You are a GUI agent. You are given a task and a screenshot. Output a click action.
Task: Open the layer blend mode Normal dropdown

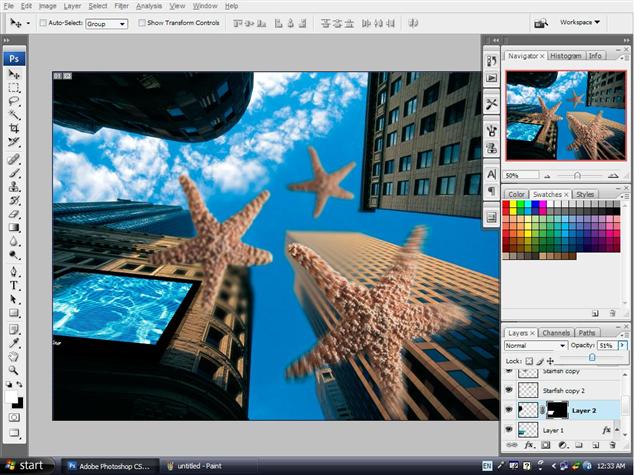click(535, 346)
